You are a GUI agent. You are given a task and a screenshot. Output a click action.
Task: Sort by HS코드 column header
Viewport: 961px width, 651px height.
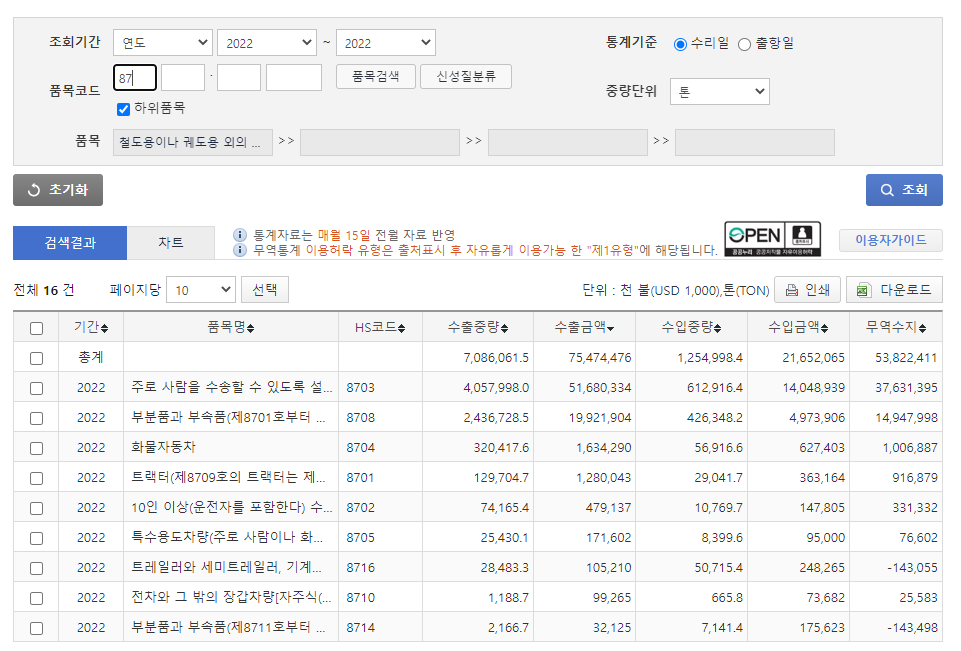pos(380,327)
